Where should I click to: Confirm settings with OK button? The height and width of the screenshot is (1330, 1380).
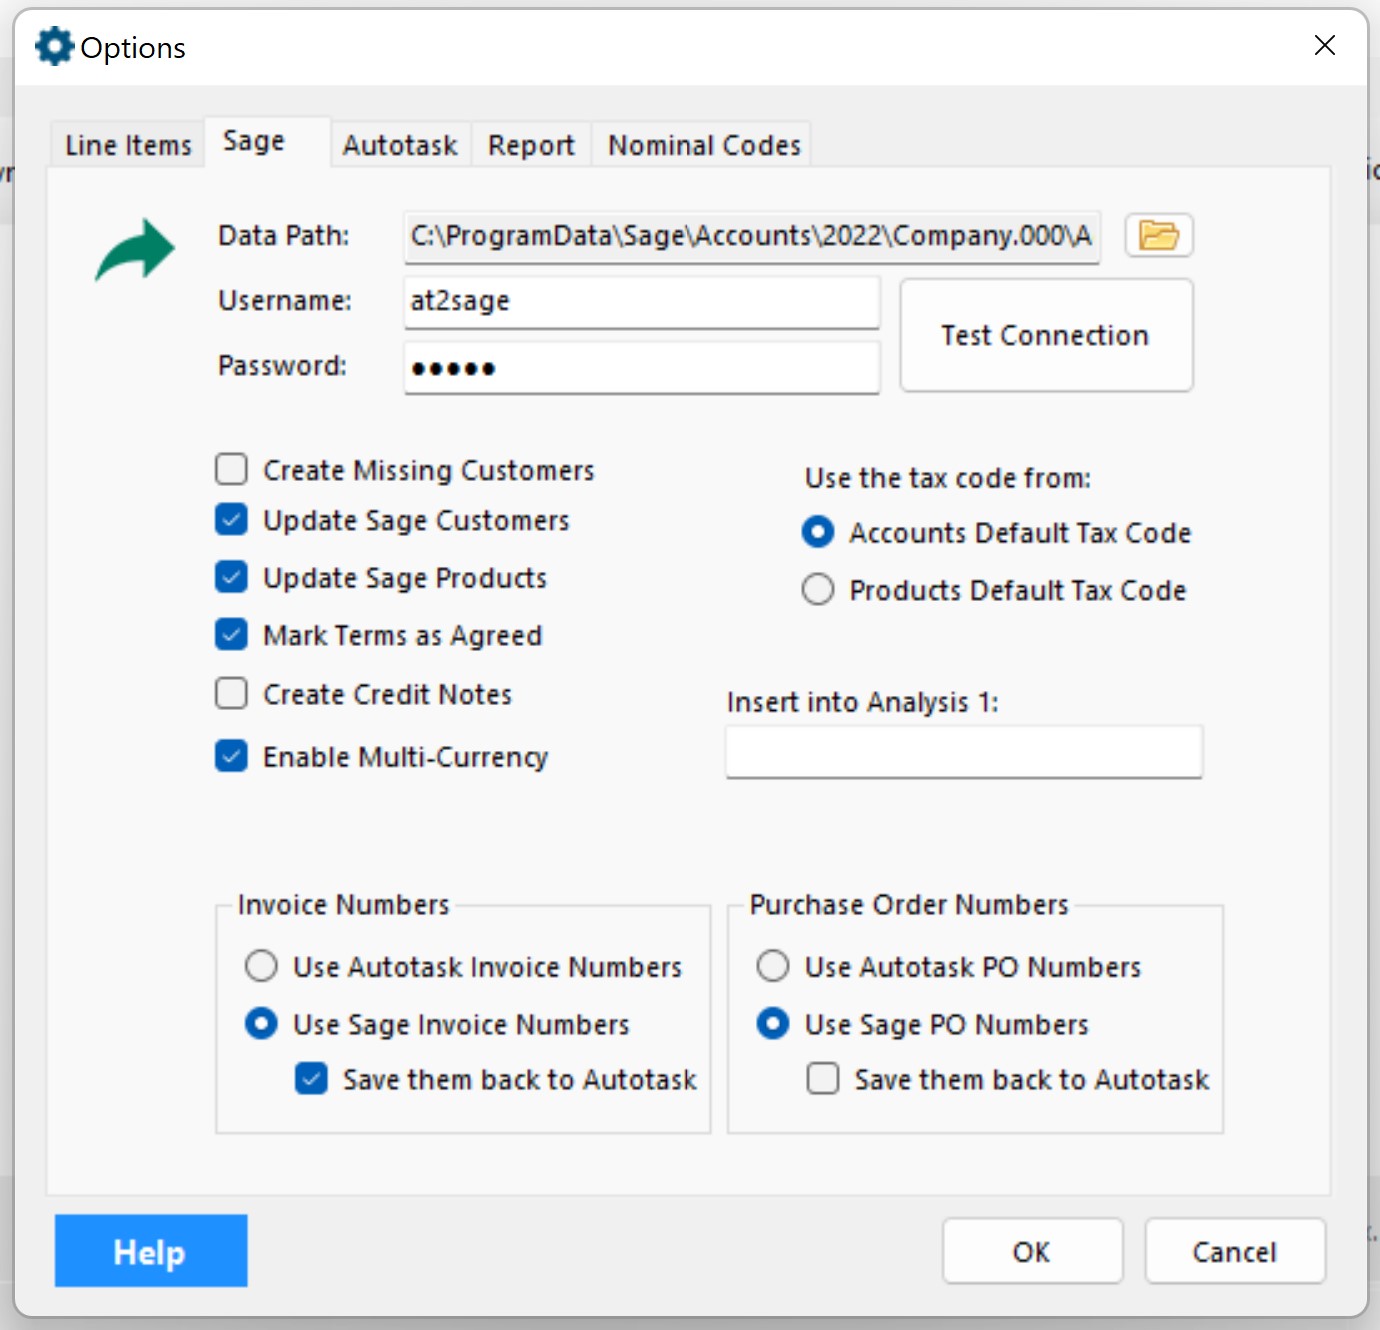[x=1032, y=1251]
